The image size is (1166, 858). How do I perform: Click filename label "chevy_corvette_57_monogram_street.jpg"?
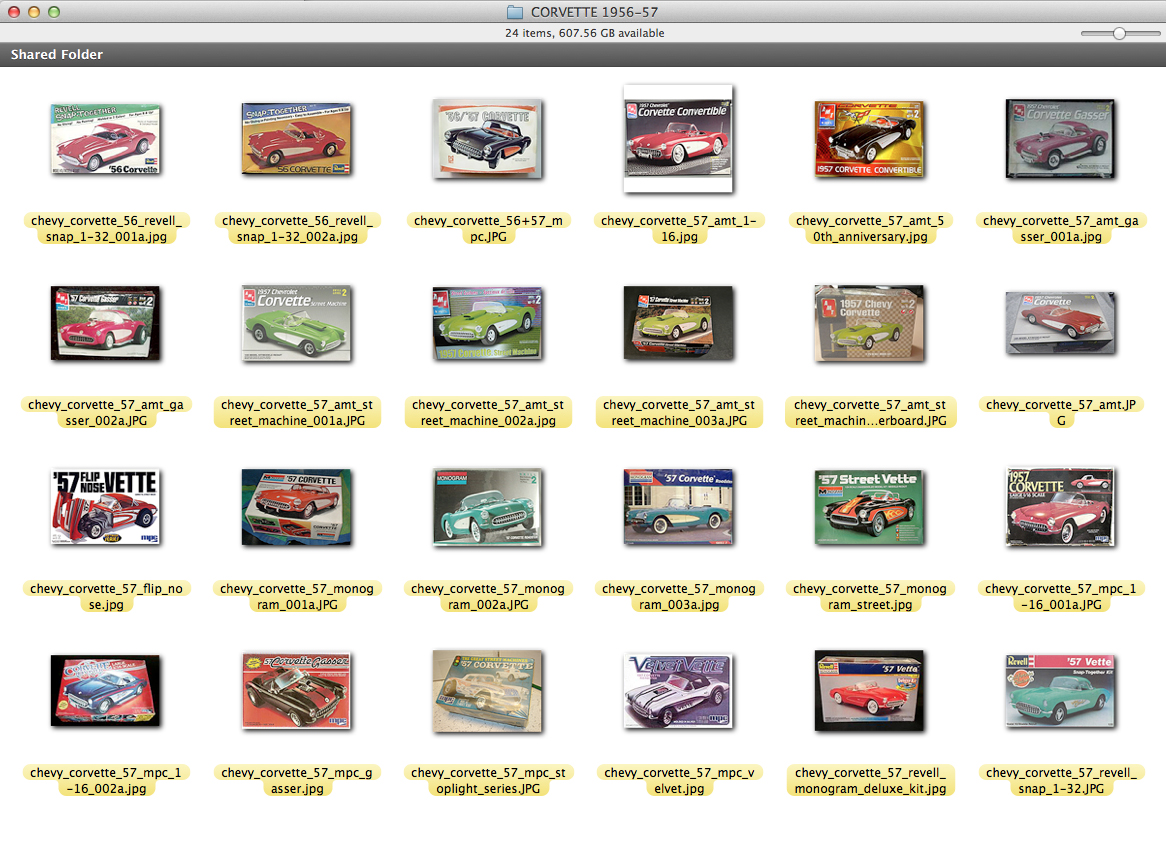pos(870,596)
